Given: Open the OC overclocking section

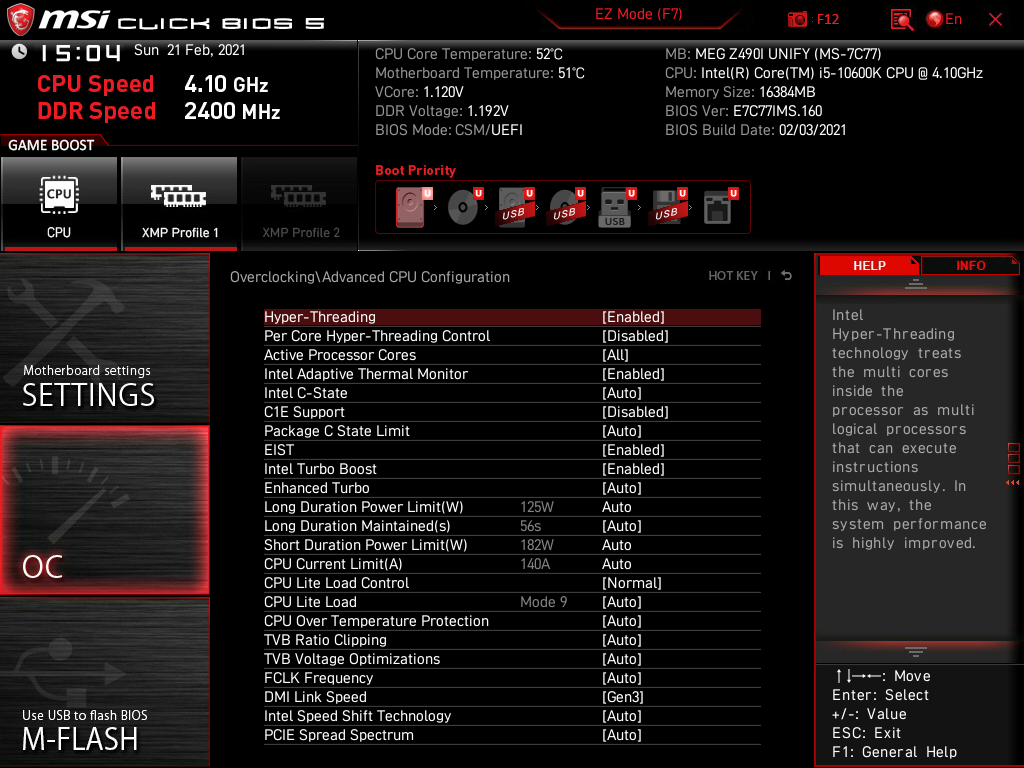Looking at the screenshot, I should click(104, 510).
